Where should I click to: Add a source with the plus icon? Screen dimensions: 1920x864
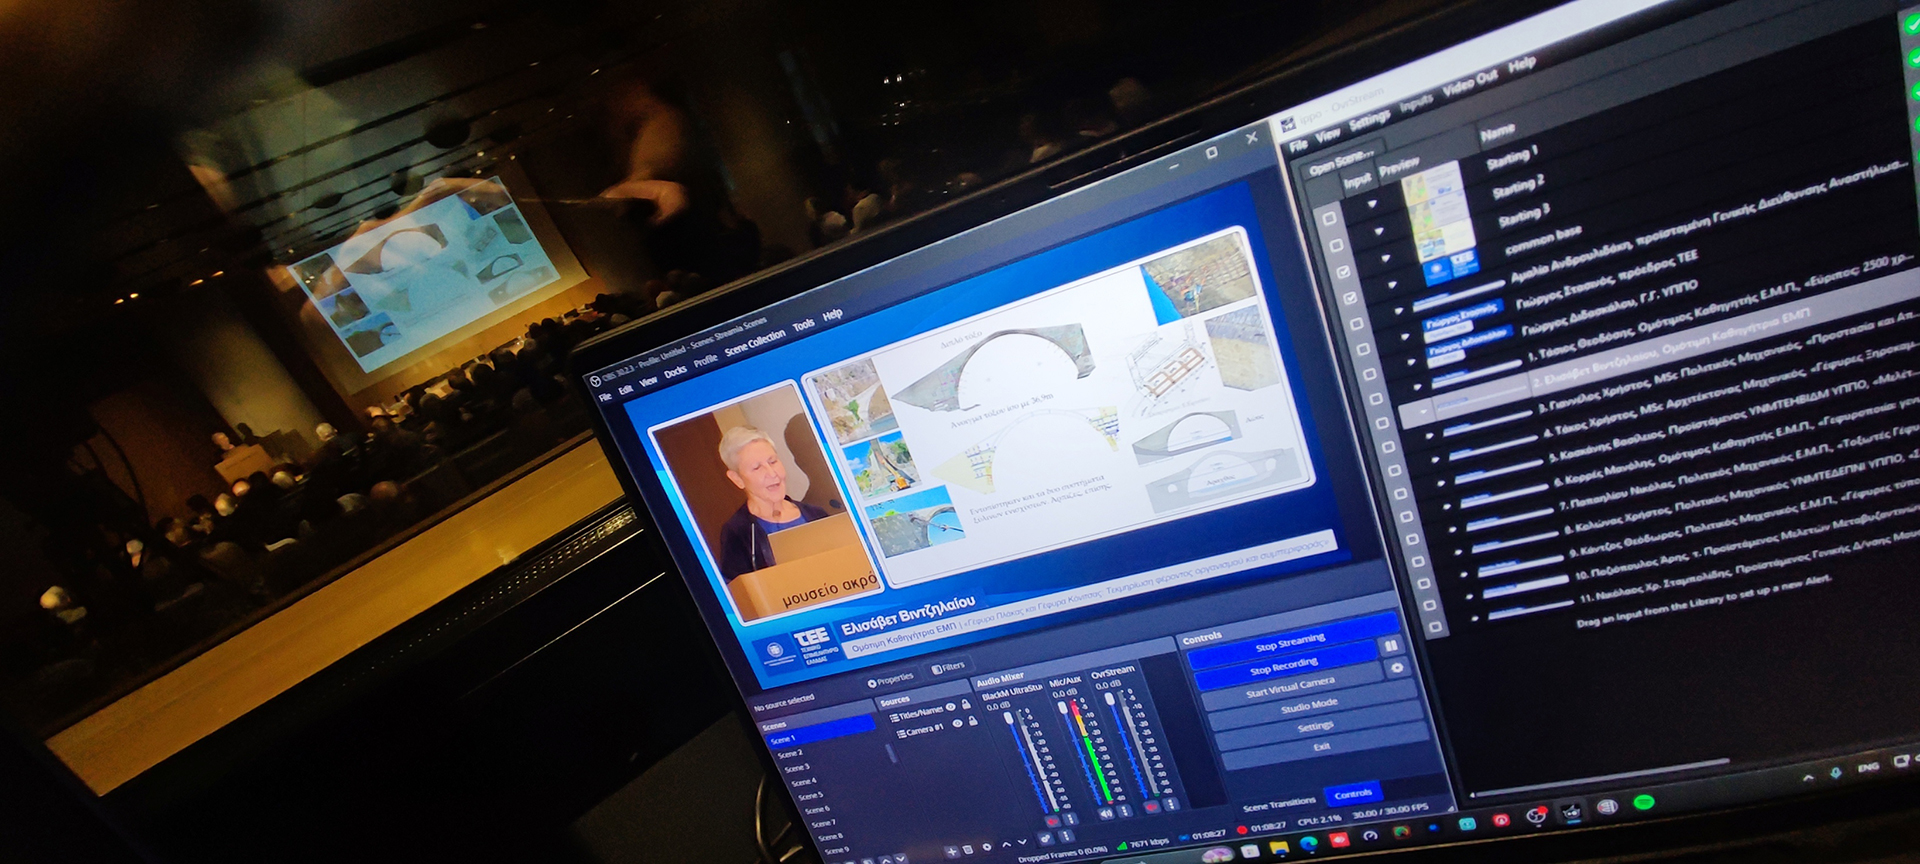coord(952,851)
